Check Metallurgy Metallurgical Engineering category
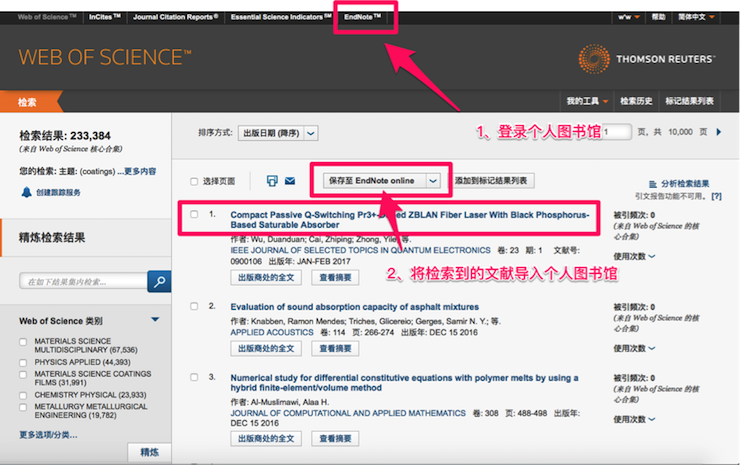740x465 pixels. click(x=23, y=407)
